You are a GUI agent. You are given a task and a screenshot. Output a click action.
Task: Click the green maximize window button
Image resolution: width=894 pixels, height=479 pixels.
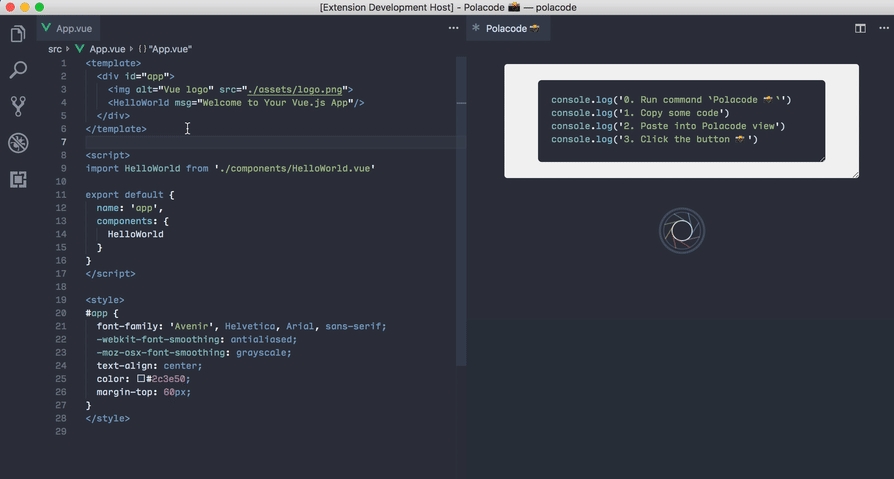39,7
